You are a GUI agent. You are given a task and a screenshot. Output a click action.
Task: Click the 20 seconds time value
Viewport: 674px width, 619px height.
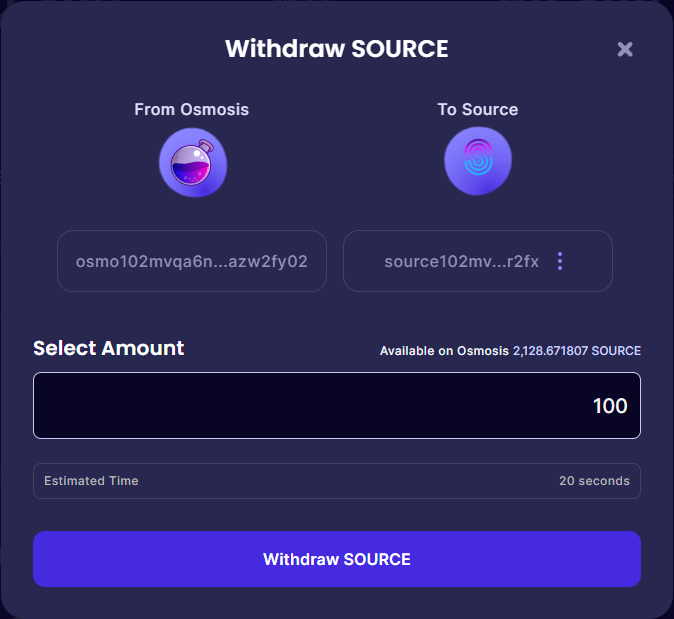click(x=594, y=481)
